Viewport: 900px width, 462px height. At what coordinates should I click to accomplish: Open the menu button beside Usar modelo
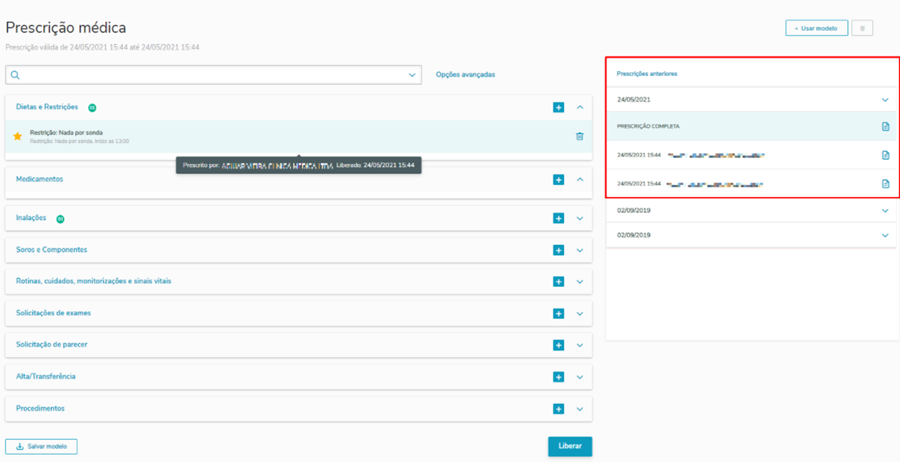pyautogui.click(x=862, y=28)
